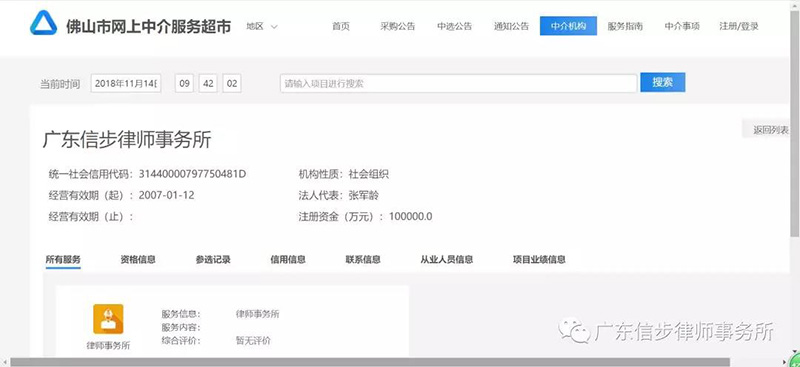
Task: Switch to the 从业人员信息 tab
Action: coord(447,259)
